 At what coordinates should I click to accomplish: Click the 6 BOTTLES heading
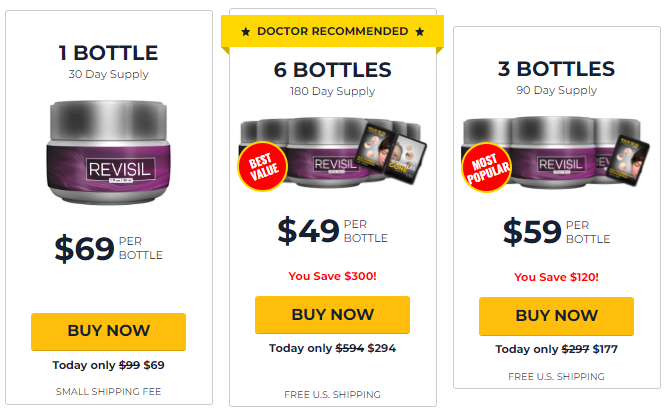pos(332,70)
